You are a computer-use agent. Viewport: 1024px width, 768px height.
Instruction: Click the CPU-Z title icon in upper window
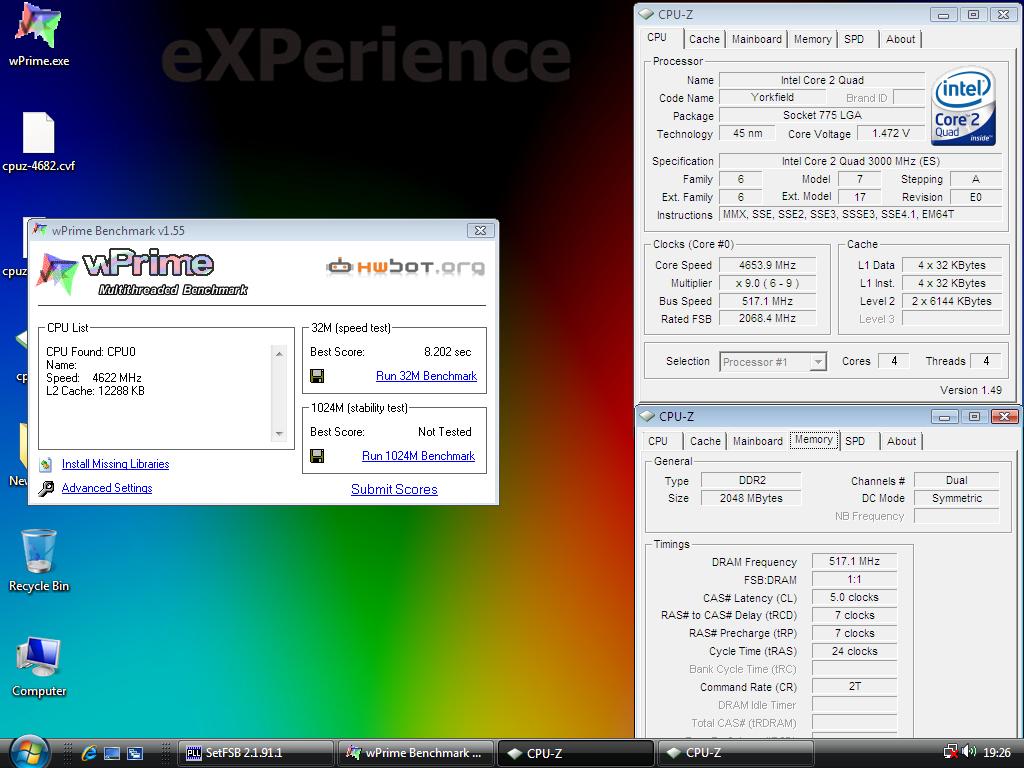[x=646, y=14]
